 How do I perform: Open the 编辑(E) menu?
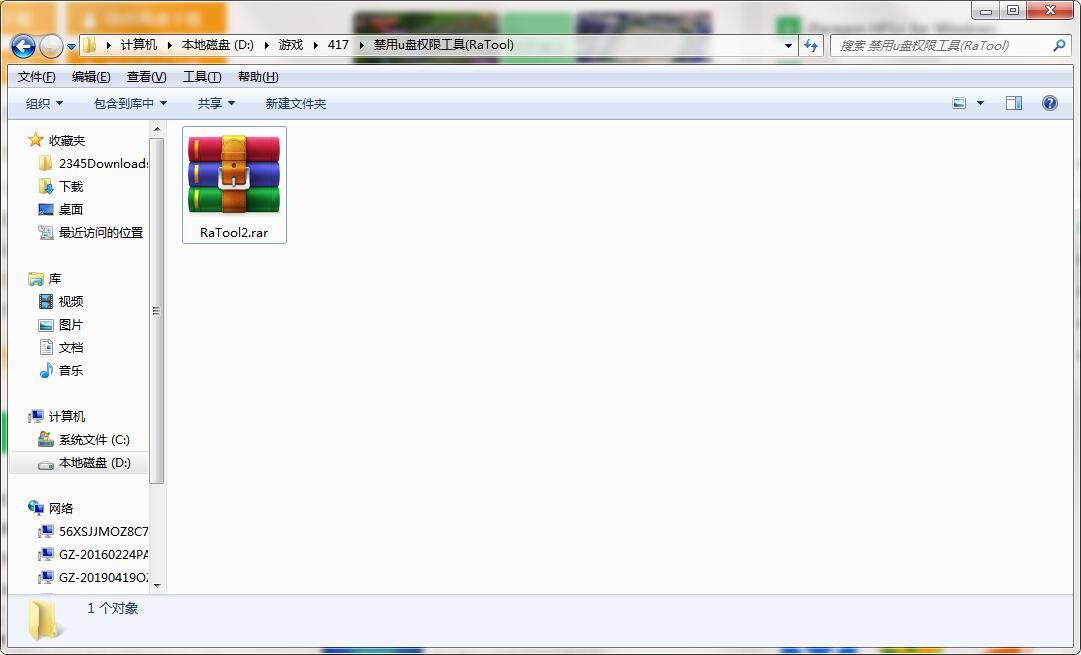click(91, 77)
